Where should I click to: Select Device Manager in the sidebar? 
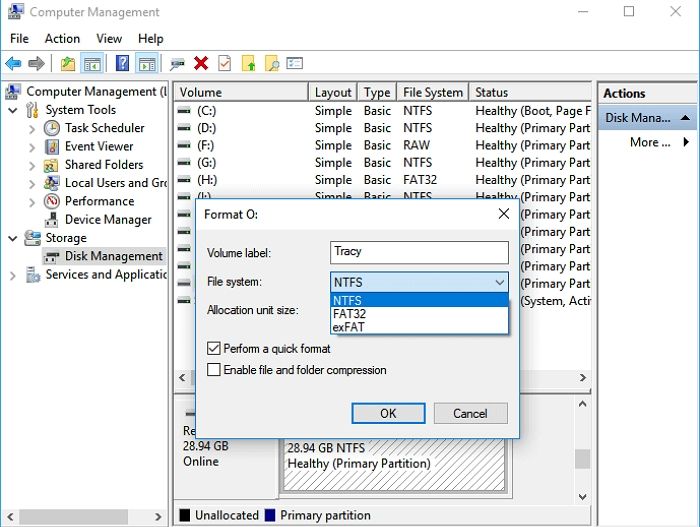click(108, 219)
